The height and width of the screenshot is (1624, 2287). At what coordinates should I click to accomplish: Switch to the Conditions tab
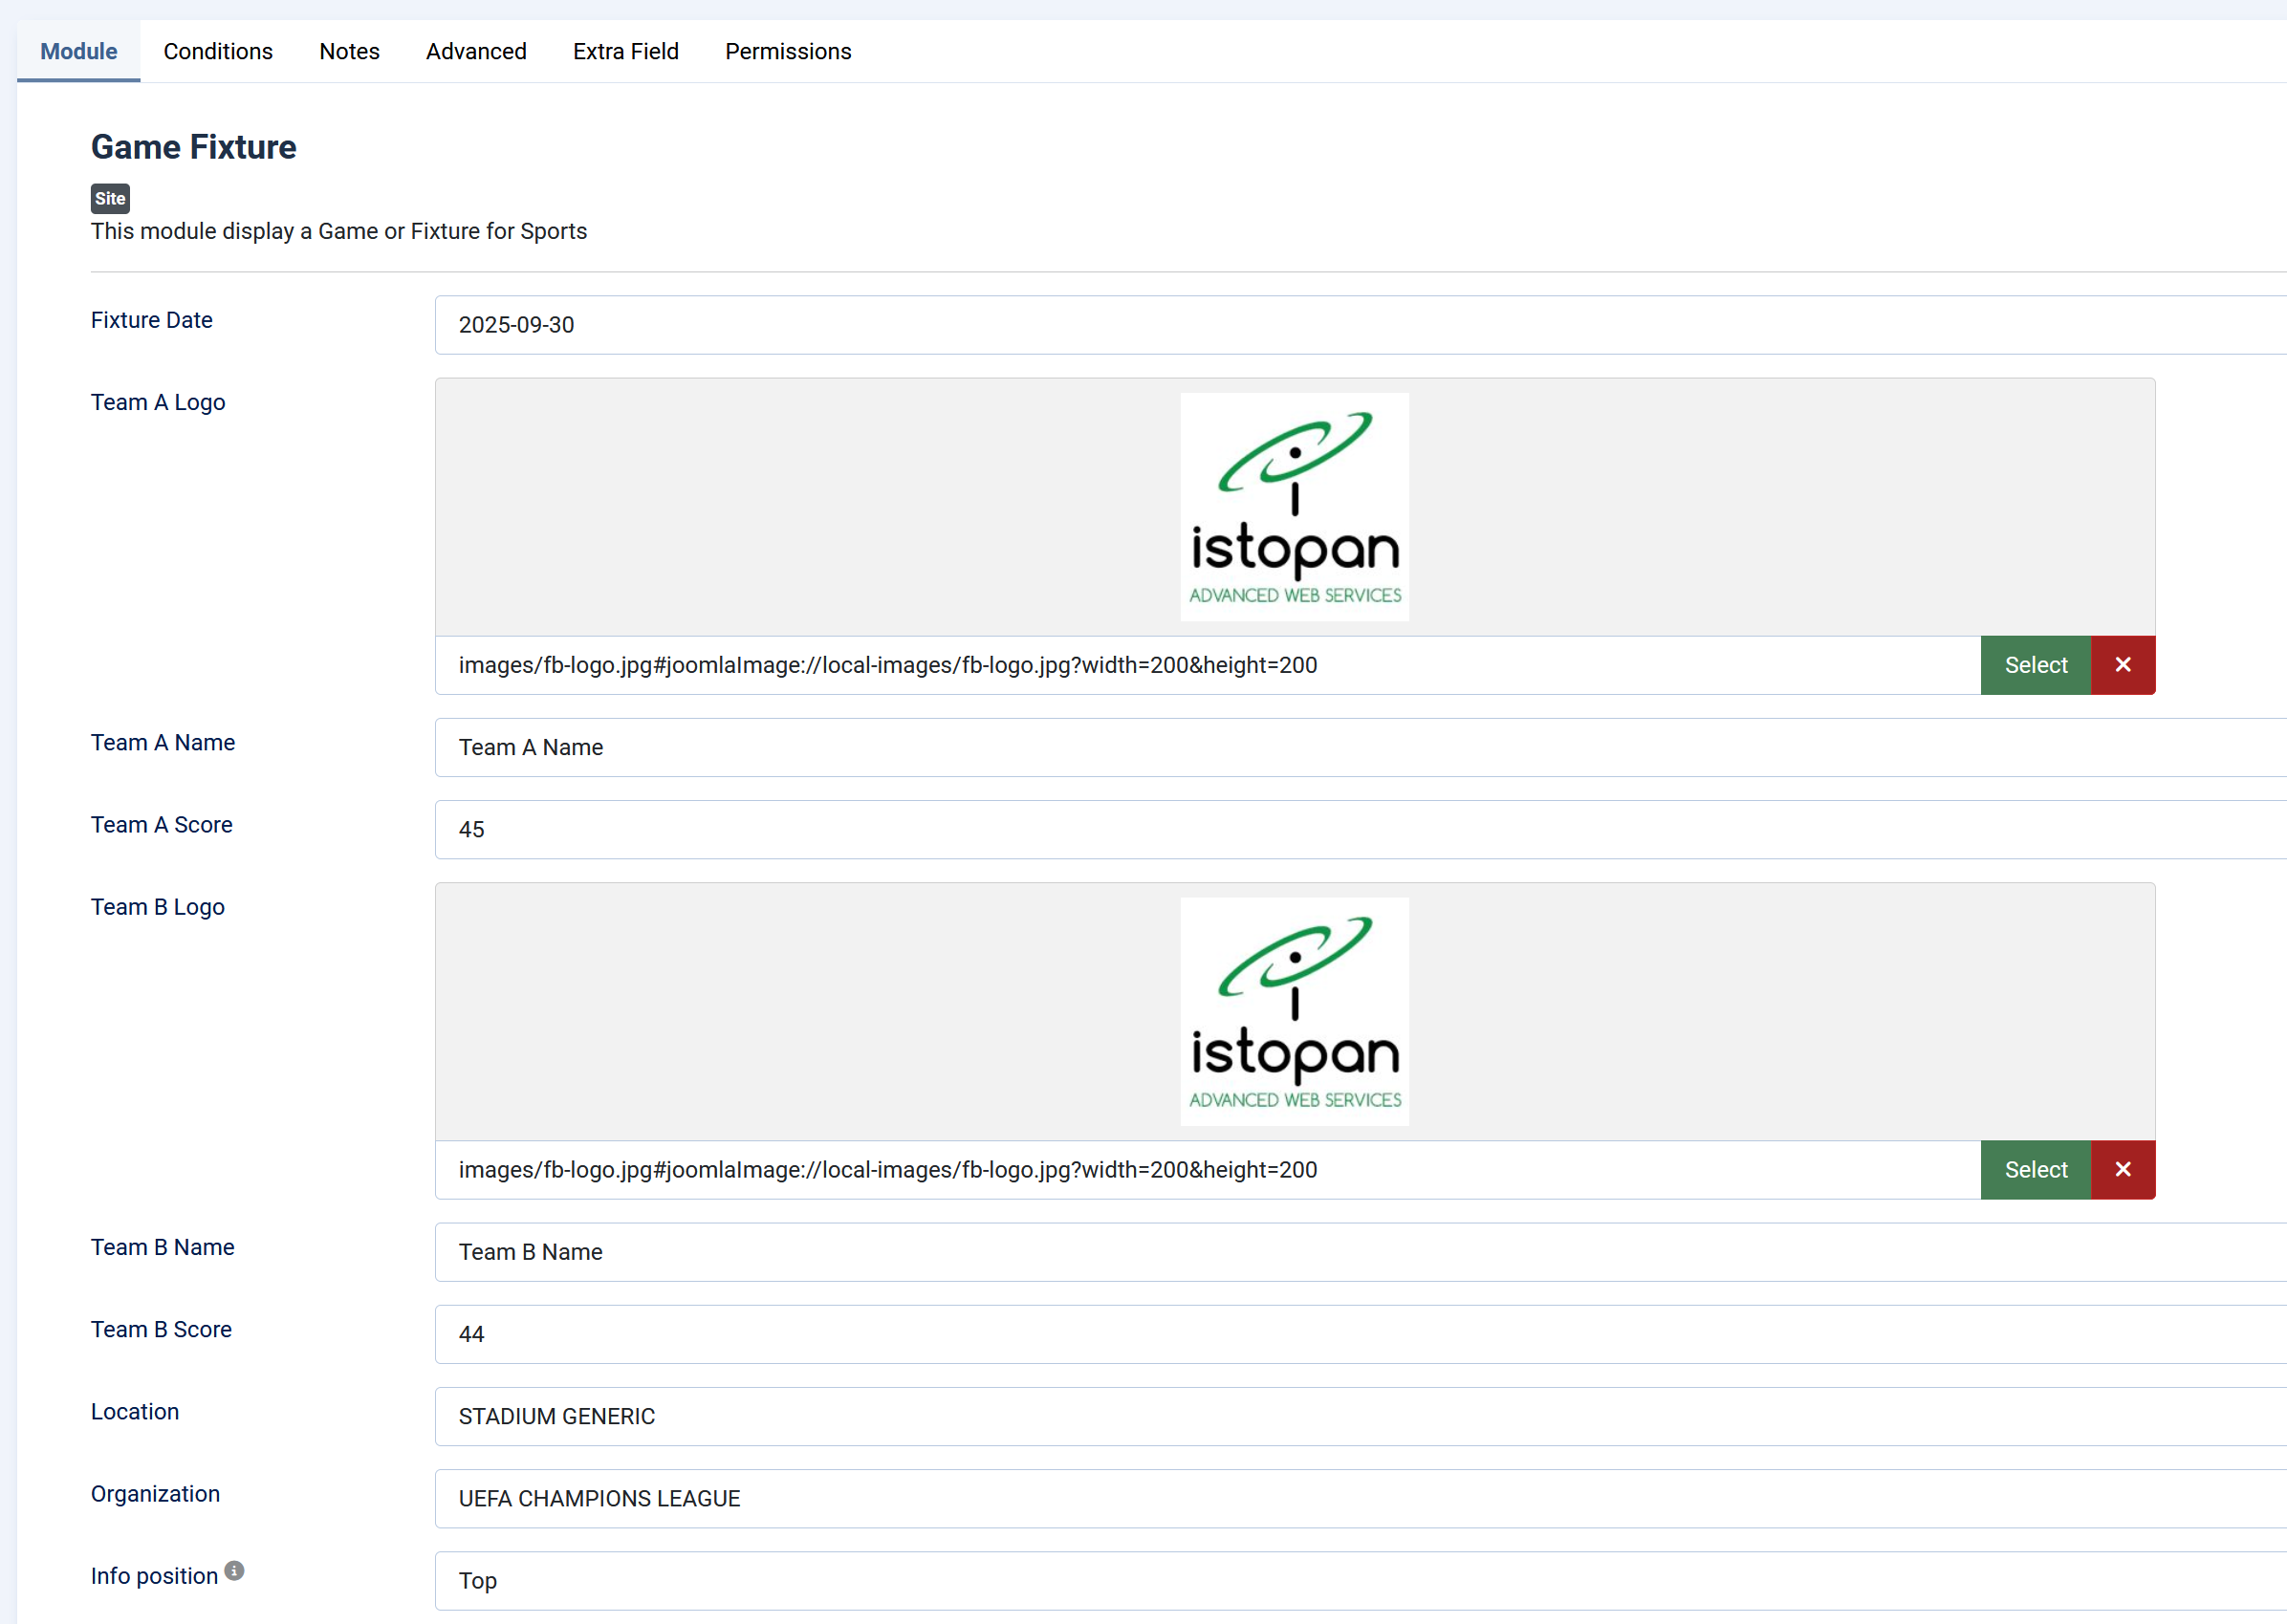218,51
